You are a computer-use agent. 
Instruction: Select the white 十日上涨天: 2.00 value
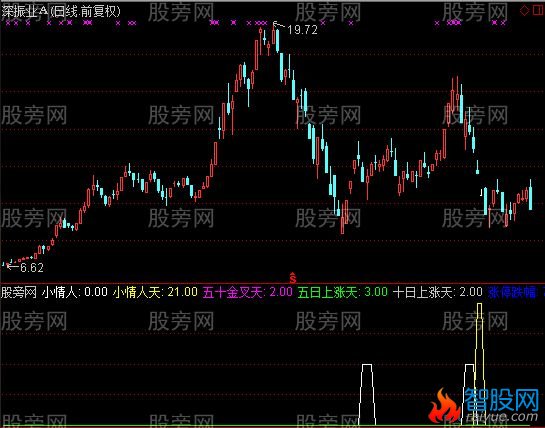tap(437, 292)
